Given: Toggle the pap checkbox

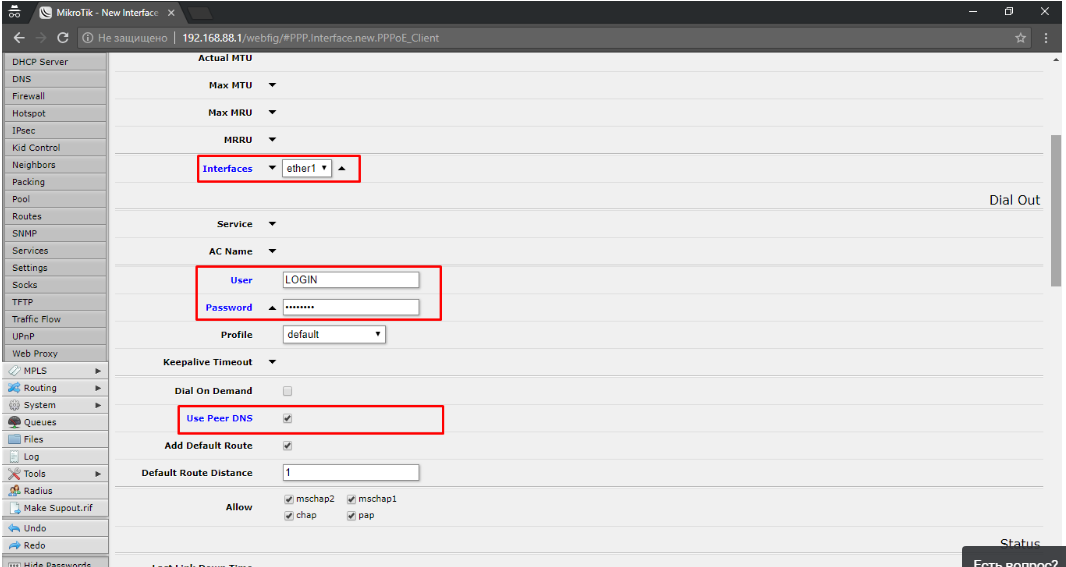Looking at the screenshot, I should pyautogui.click(x=351, y=515).
